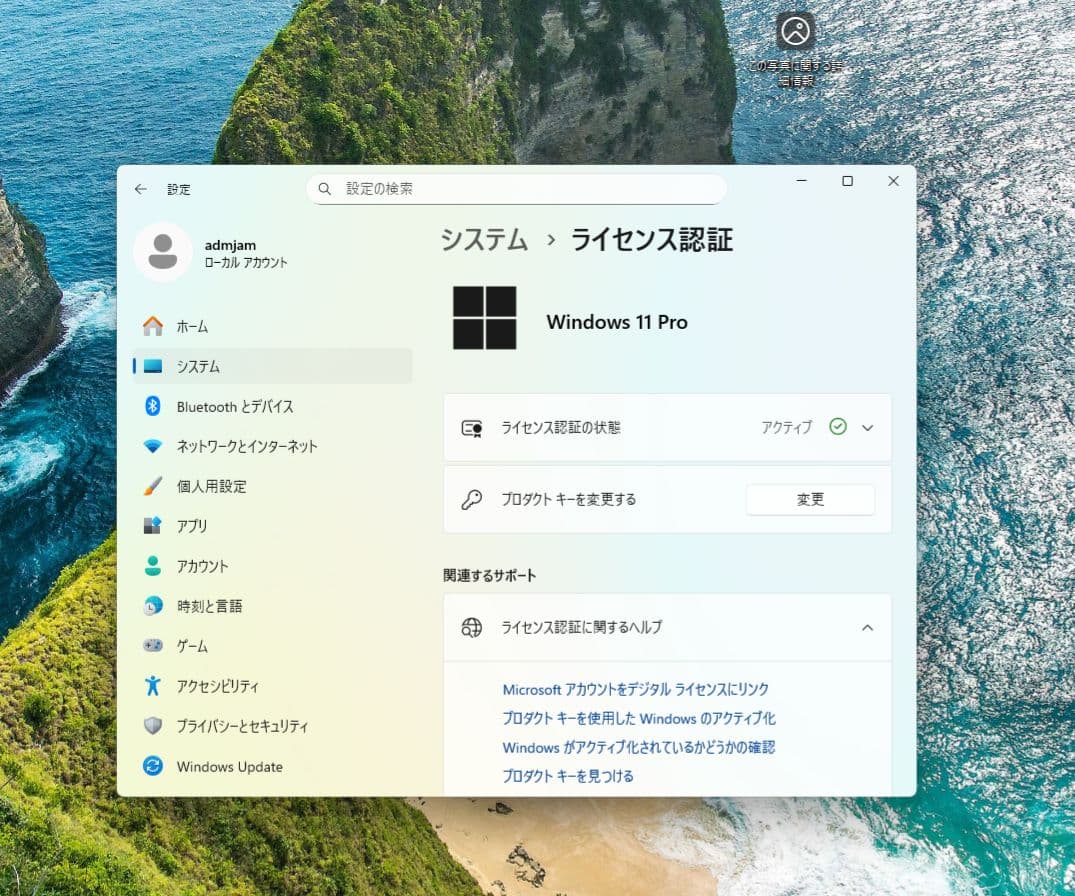Screen dimensions: 1075x896
Task: Click the 個人用設定 paintbrush icon
Action: click(154, 486)
